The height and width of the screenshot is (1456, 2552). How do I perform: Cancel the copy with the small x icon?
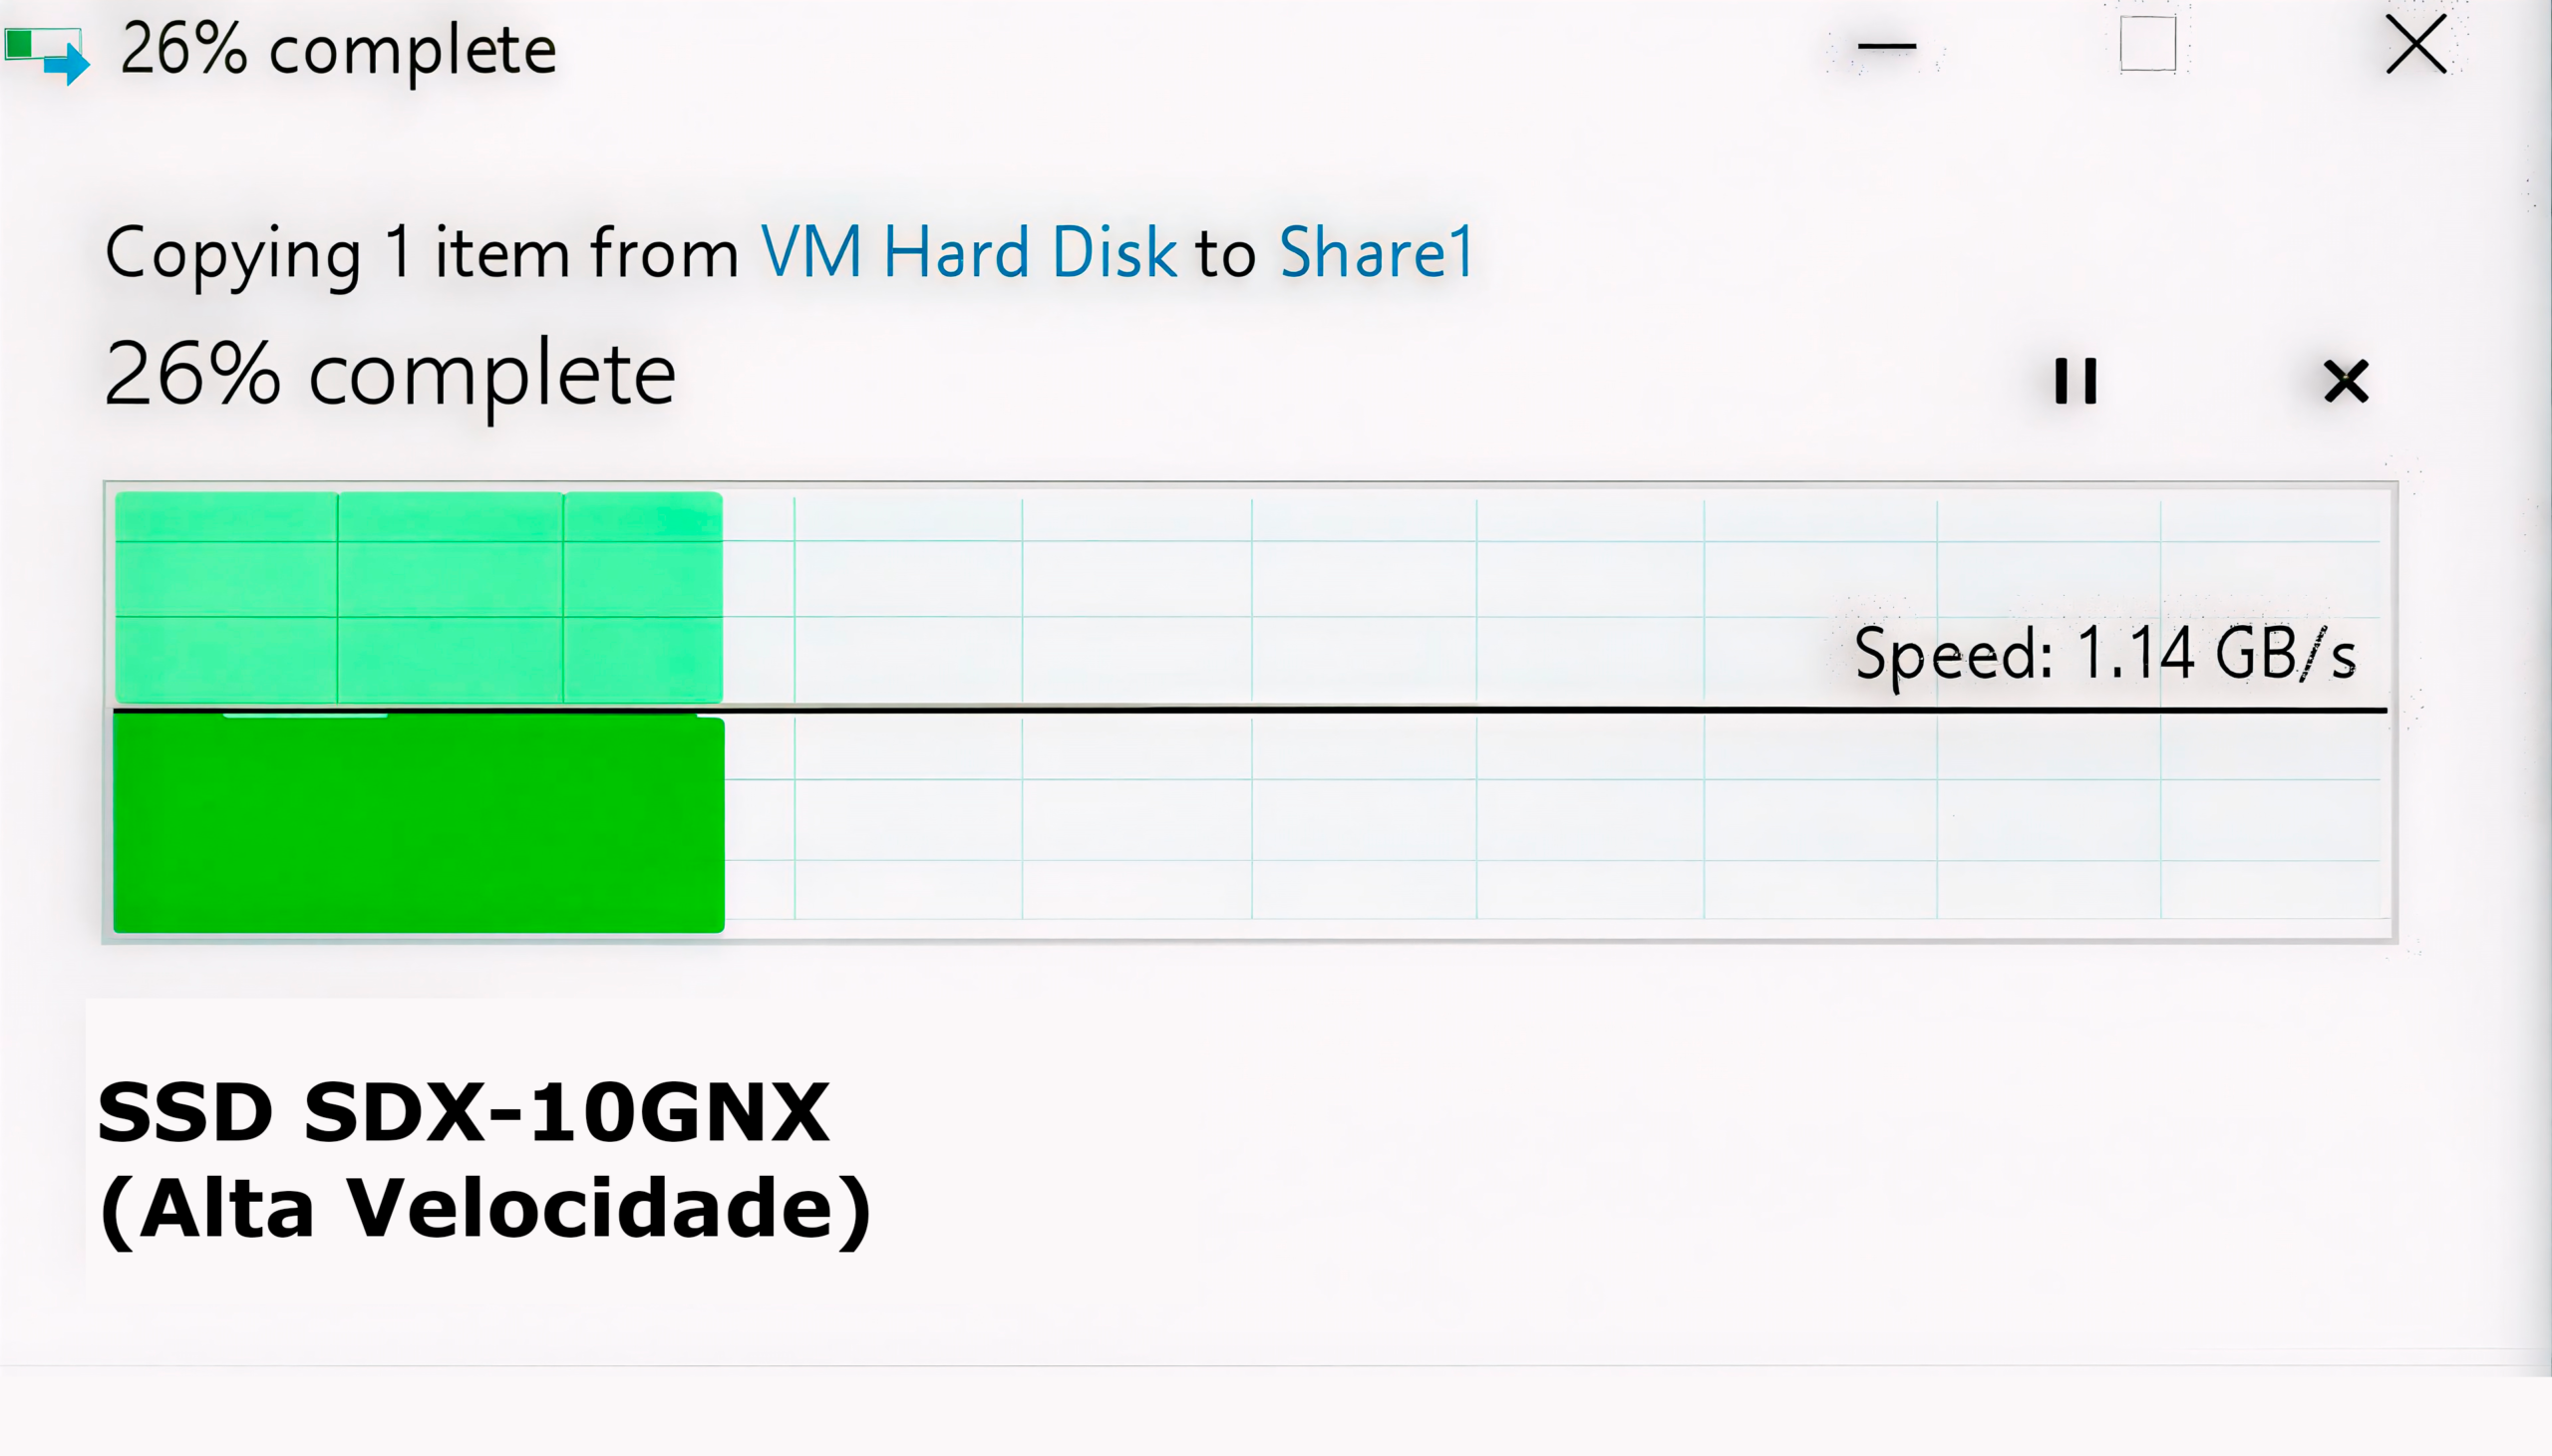(x=2347, y=381)
